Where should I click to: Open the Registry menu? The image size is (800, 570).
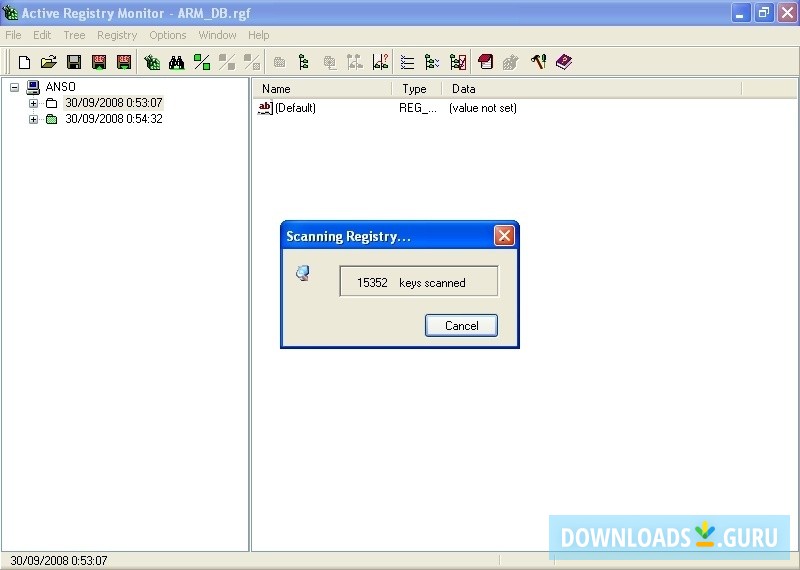(117, 35)
